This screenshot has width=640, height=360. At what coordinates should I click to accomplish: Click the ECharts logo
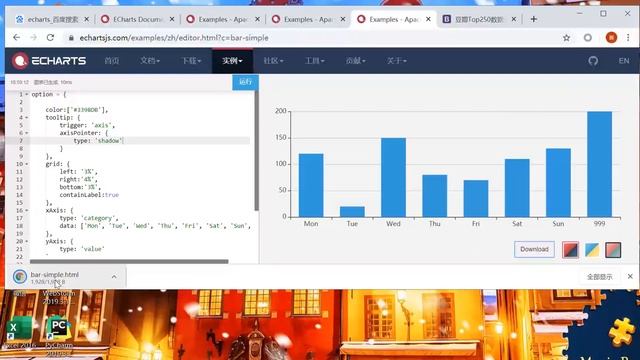(49, 61)
